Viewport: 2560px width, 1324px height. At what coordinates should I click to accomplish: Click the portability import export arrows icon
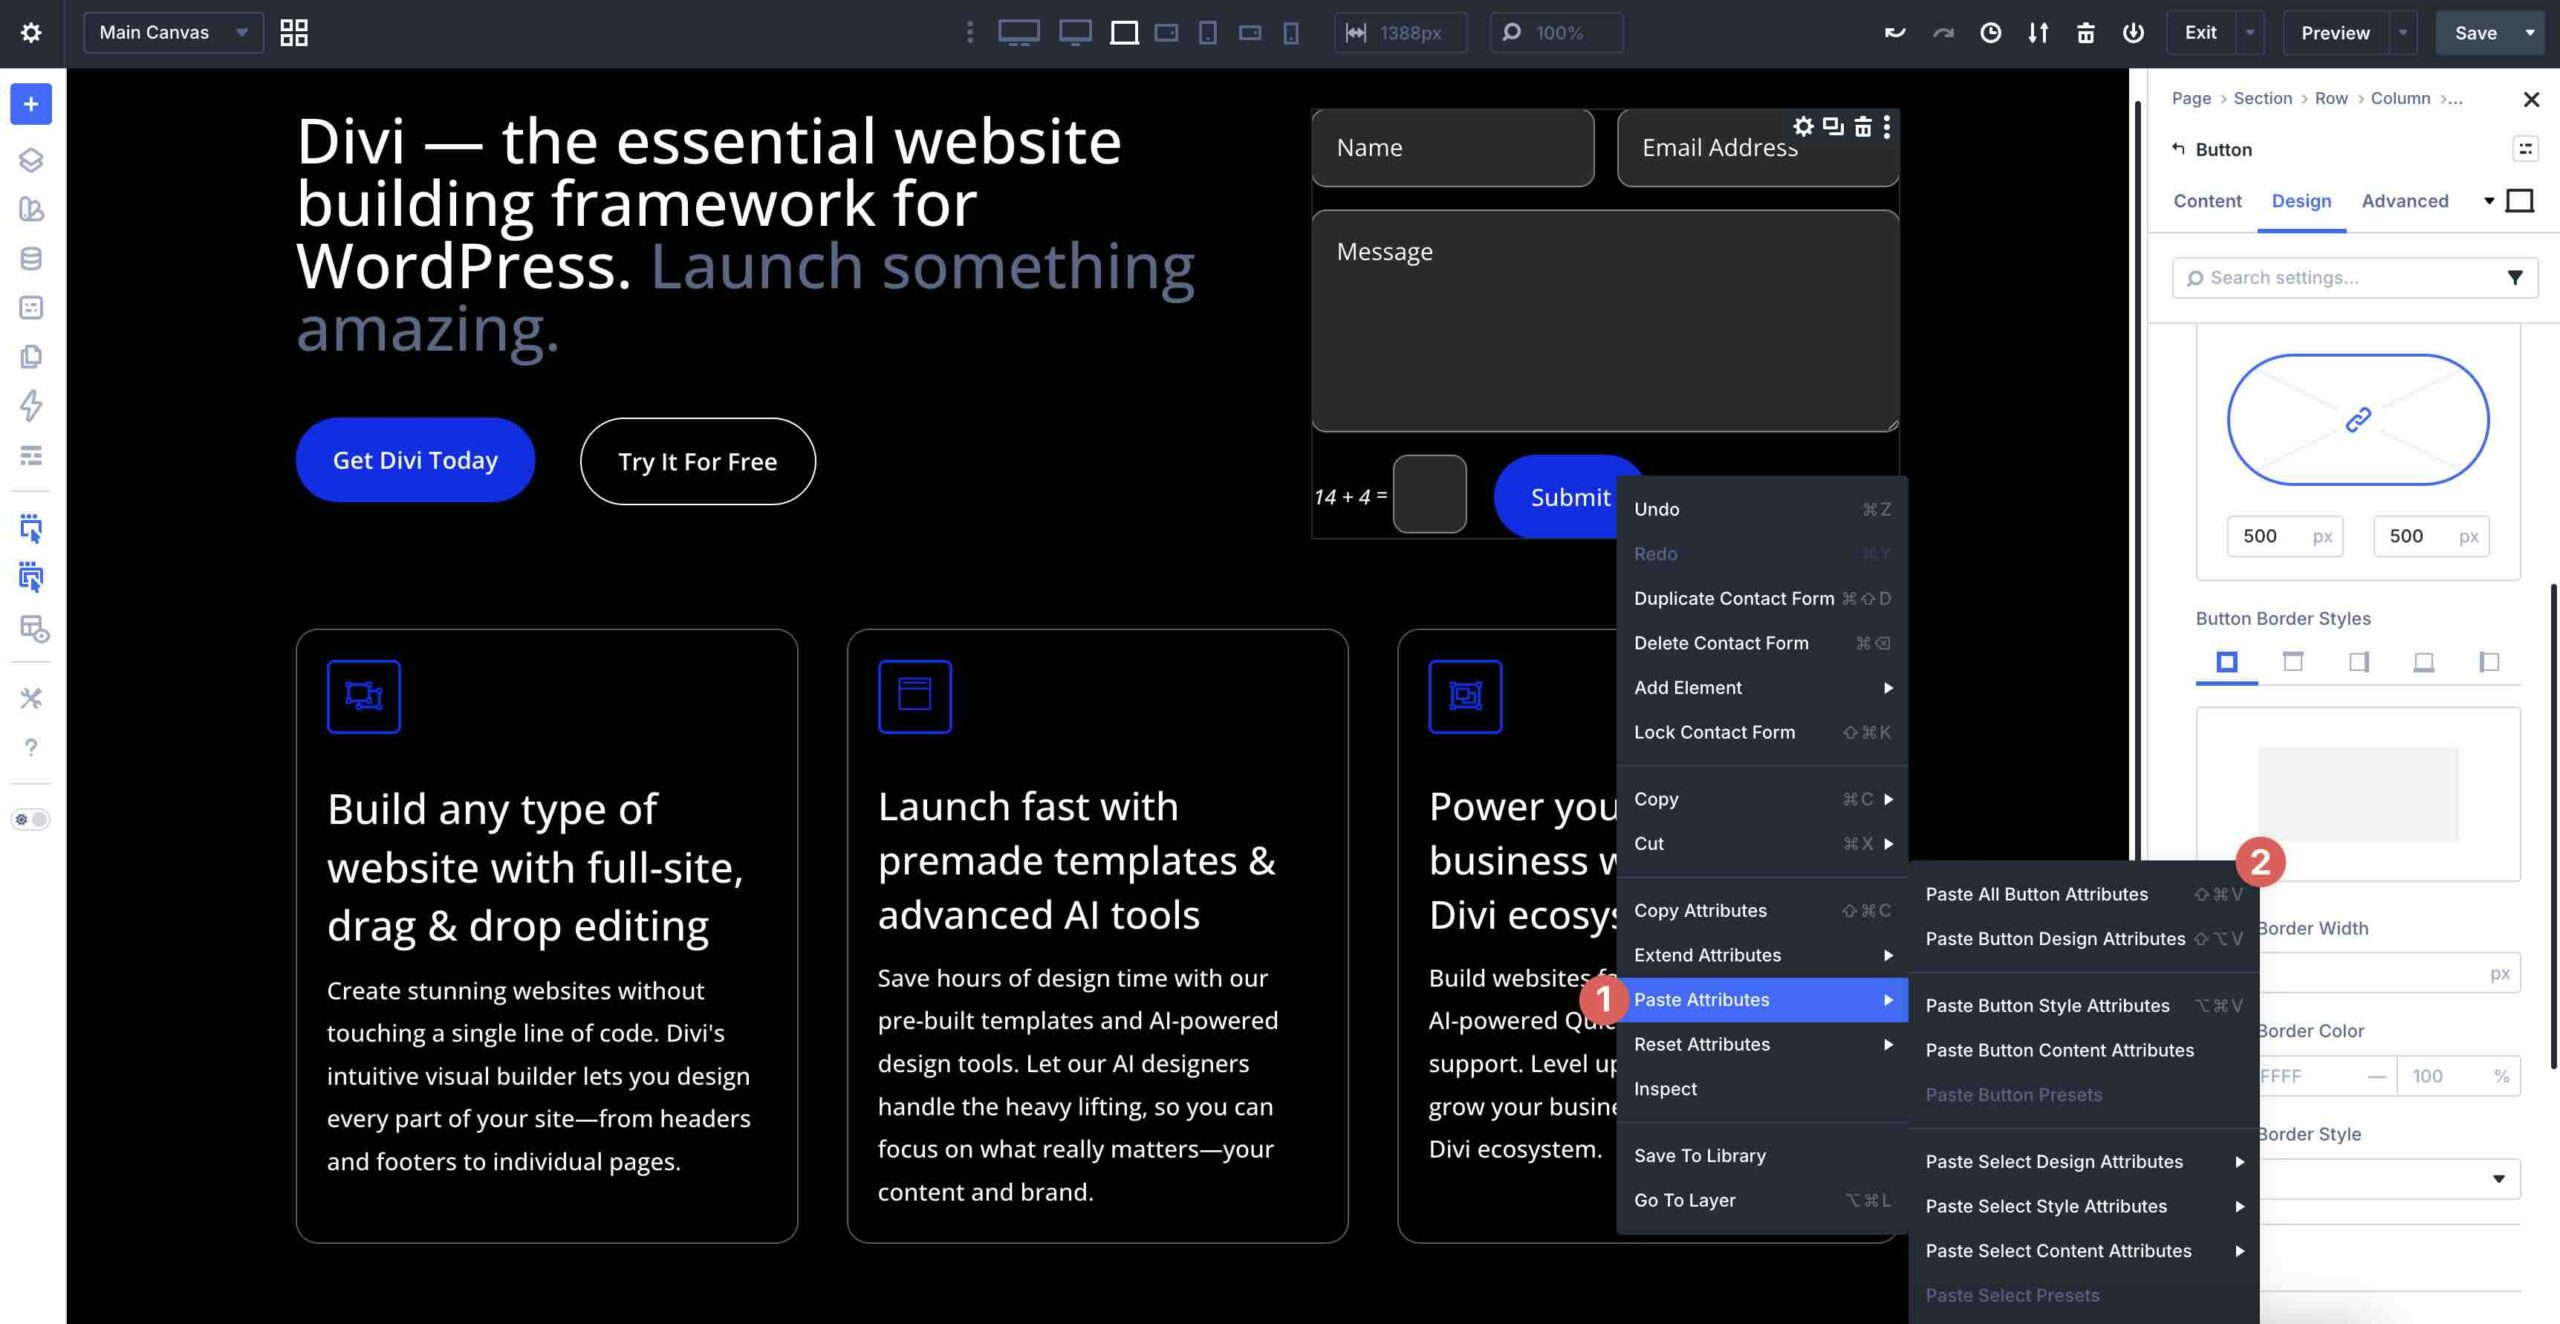coord(2037,33)
